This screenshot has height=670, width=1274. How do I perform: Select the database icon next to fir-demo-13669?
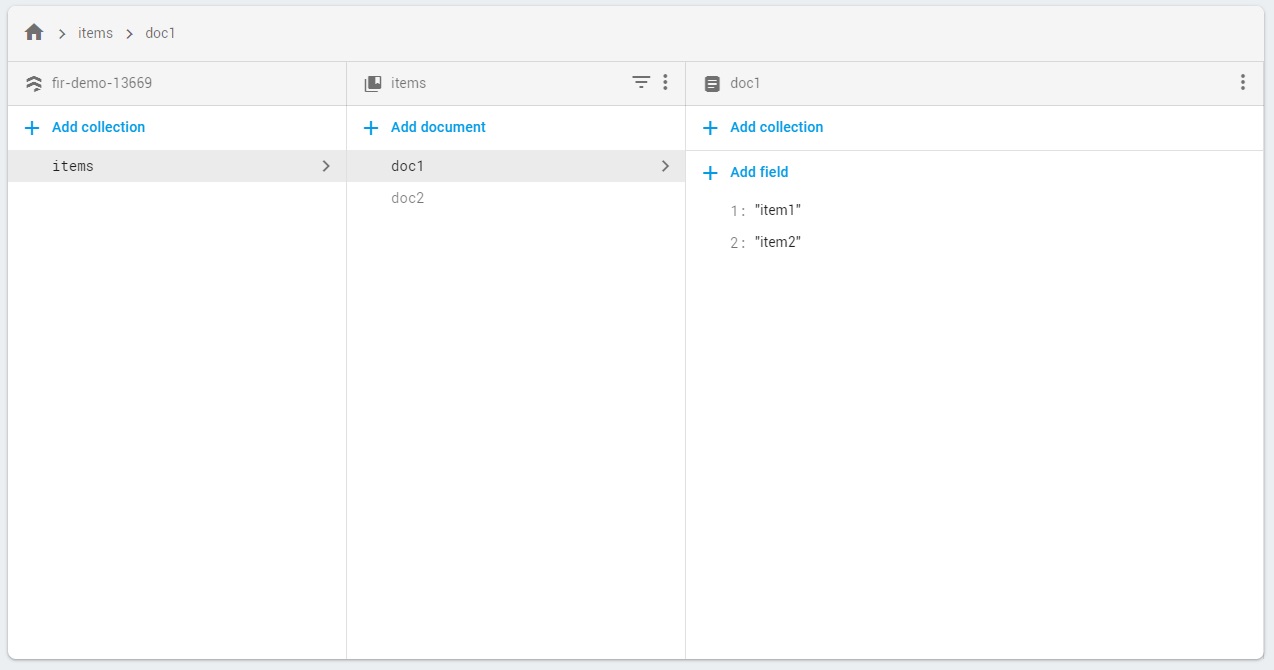pos(33,83)
